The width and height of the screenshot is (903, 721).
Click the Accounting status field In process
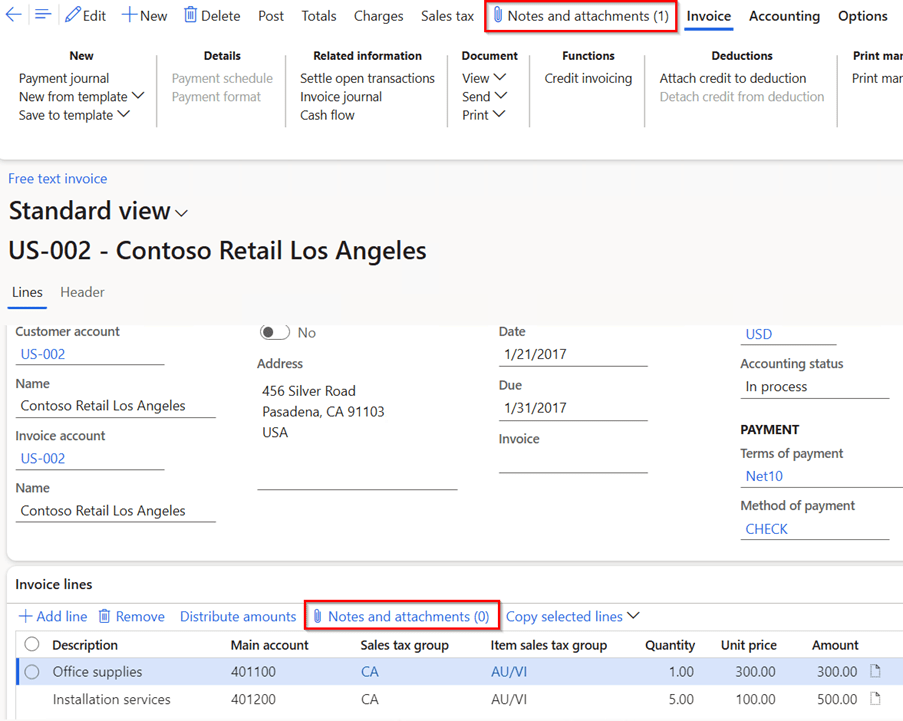point(814,386)
